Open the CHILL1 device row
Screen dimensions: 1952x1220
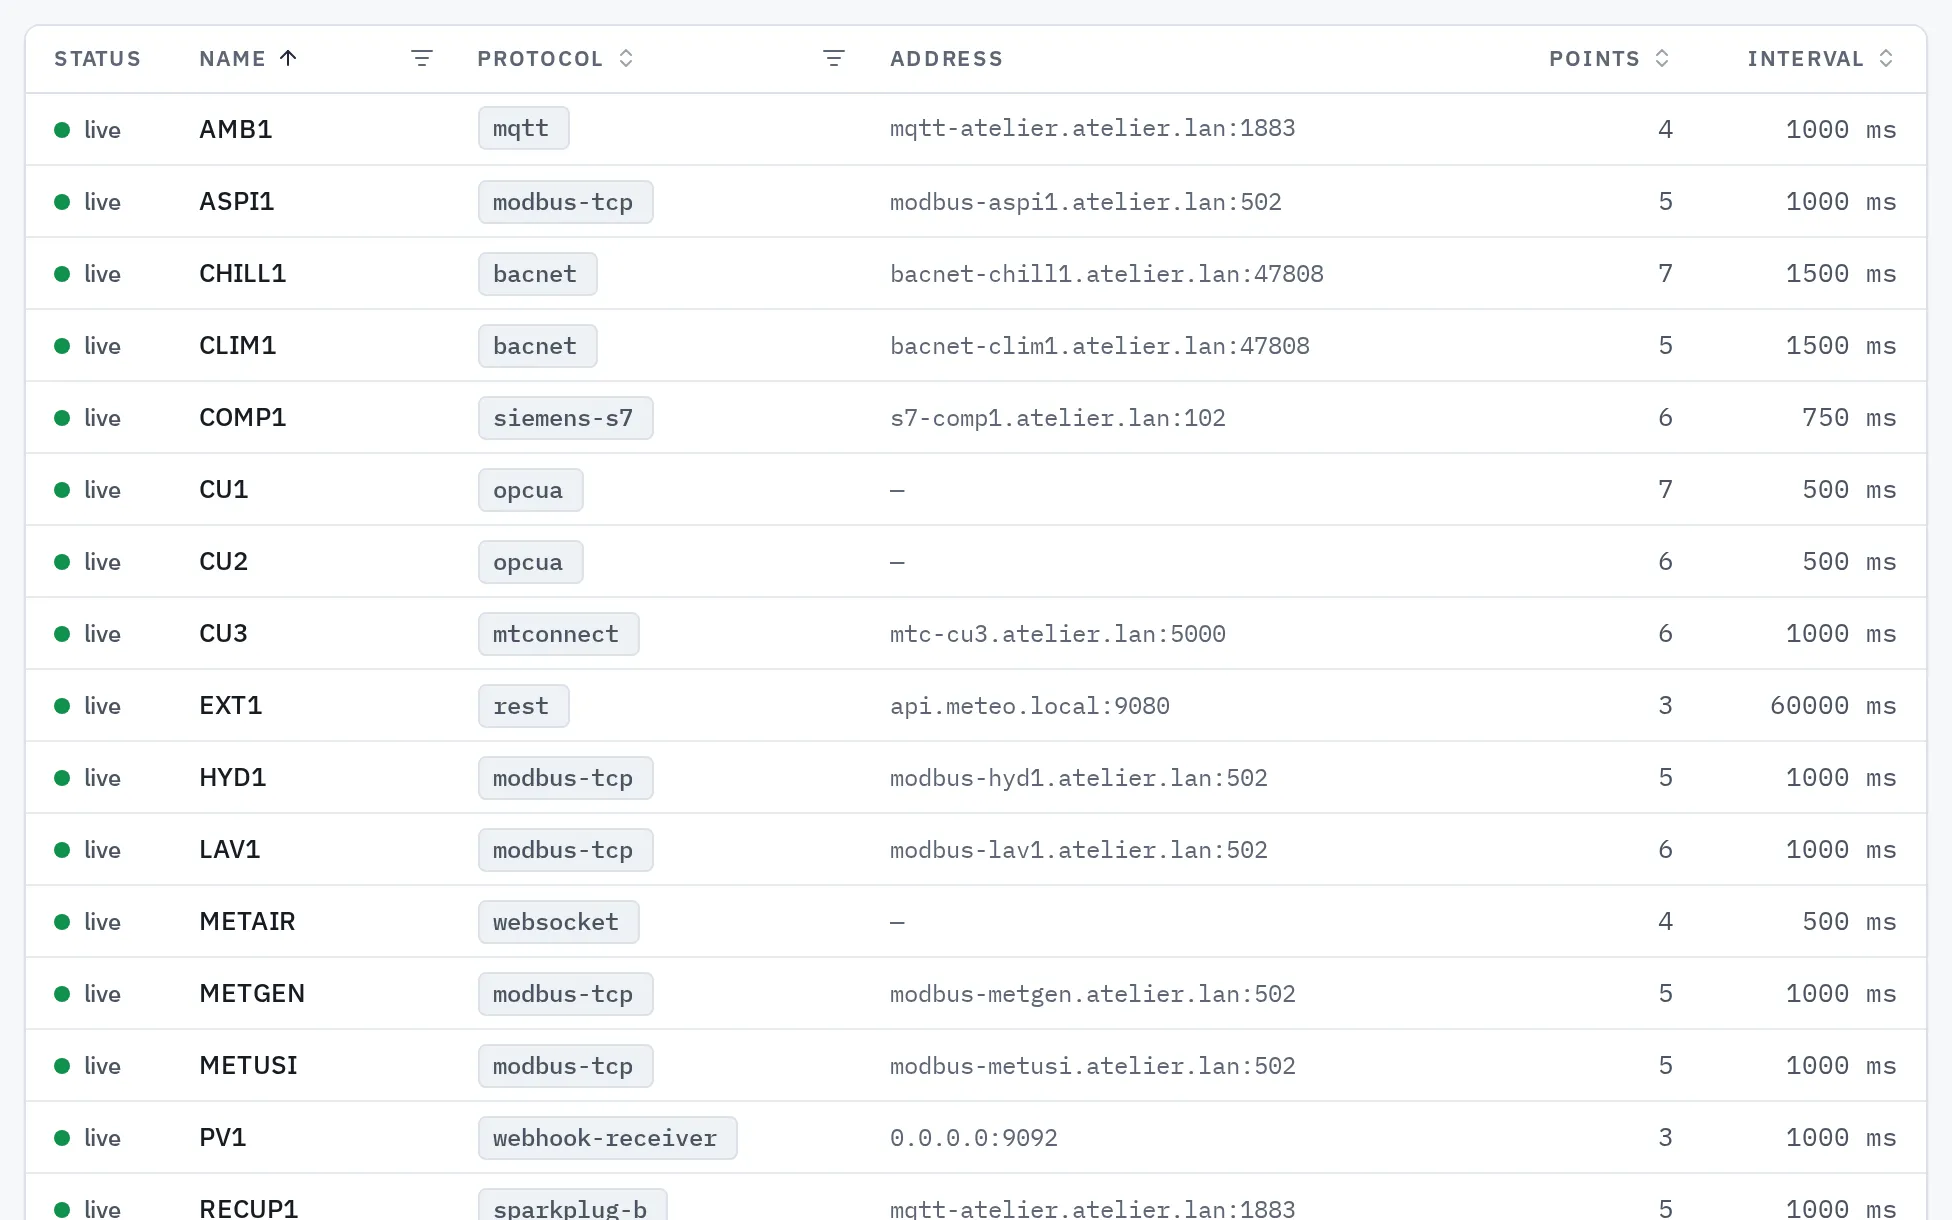click(976, 273)
